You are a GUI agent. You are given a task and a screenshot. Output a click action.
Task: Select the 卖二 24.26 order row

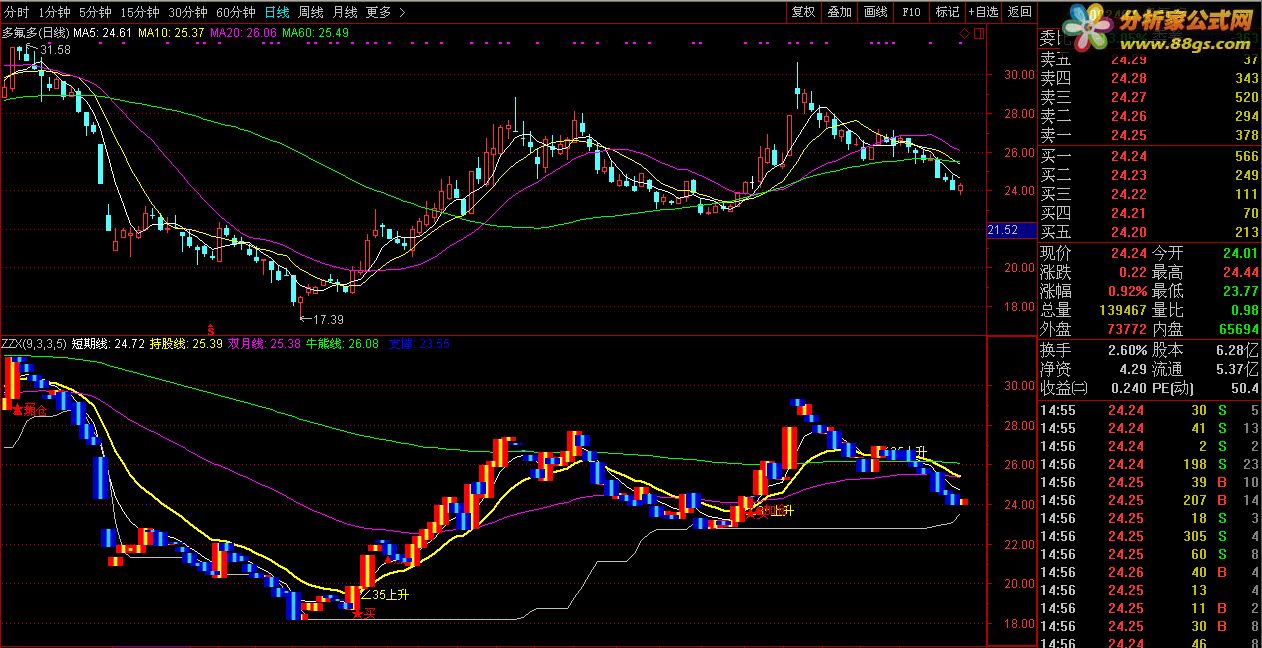coord(1150,116)
